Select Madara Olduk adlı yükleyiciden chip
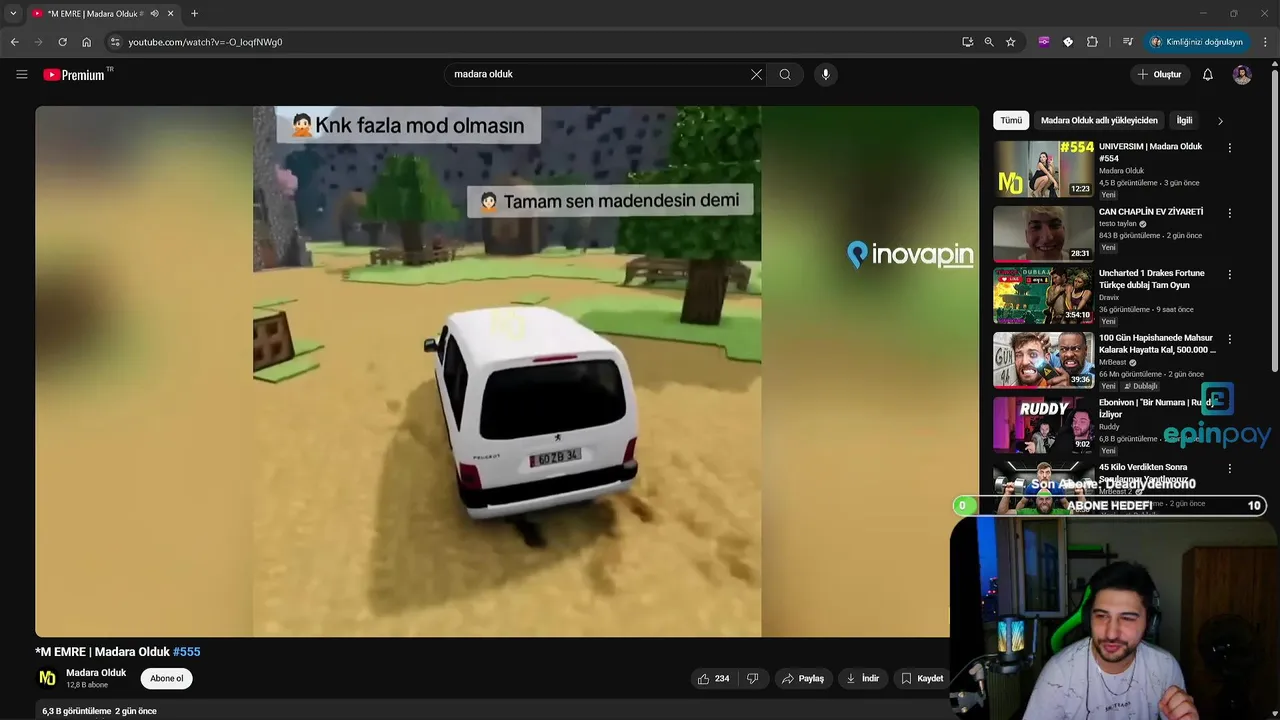1280x720 pixels. click(1099, 120)
